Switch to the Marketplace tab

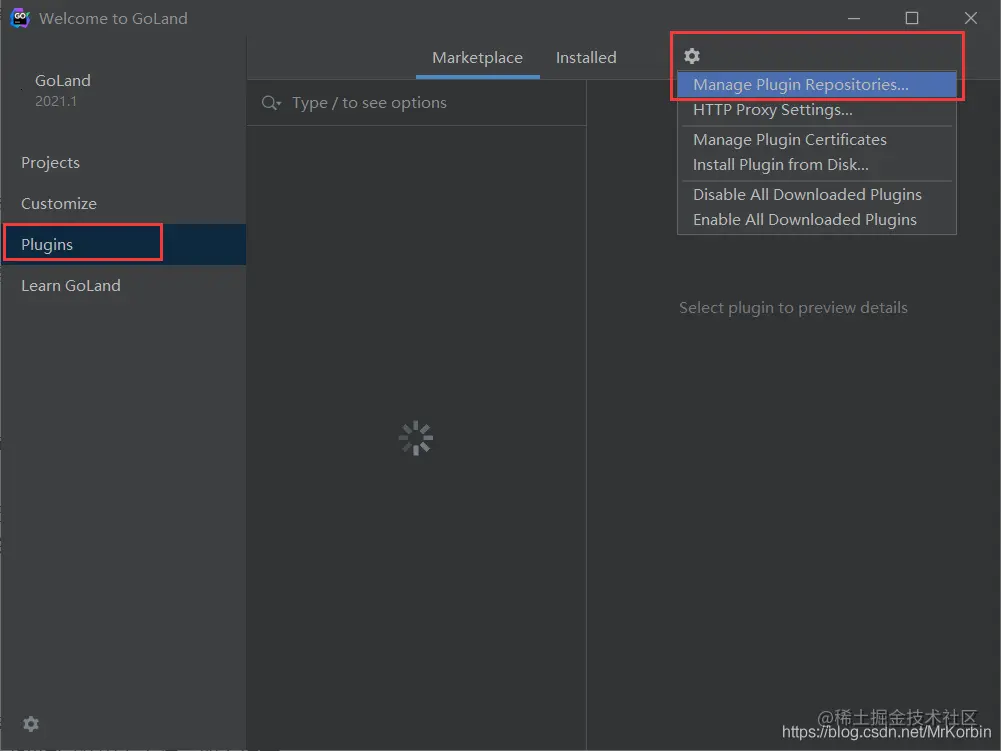478,57
